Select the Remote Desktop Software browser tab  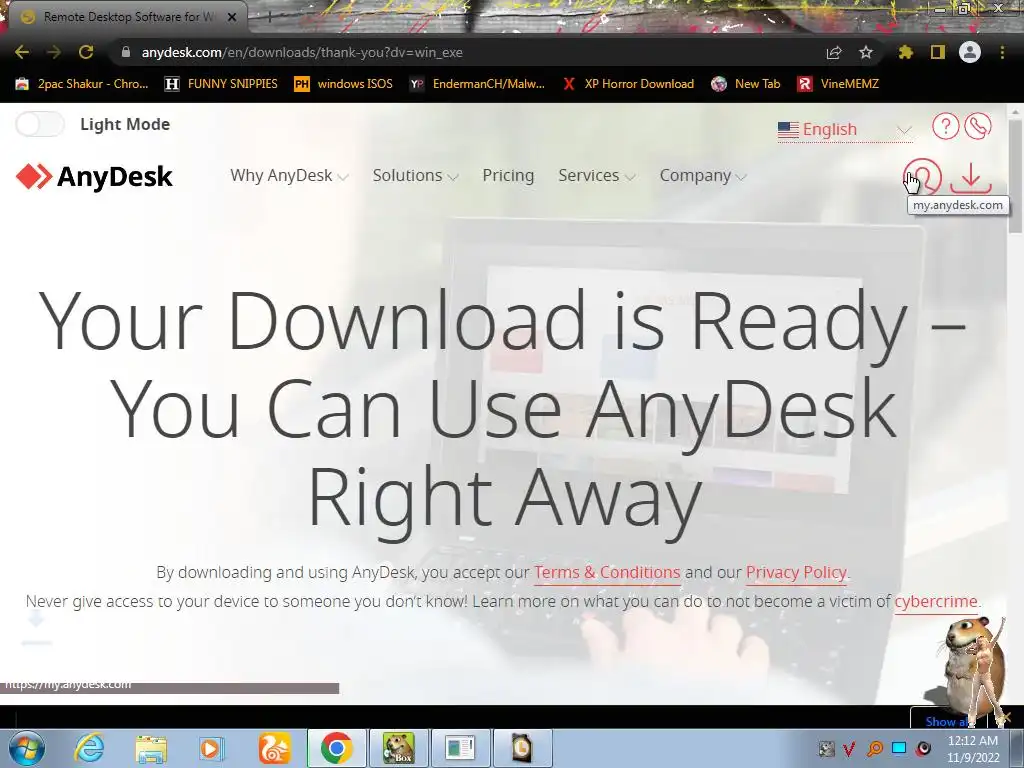click(x=125, y=17)
